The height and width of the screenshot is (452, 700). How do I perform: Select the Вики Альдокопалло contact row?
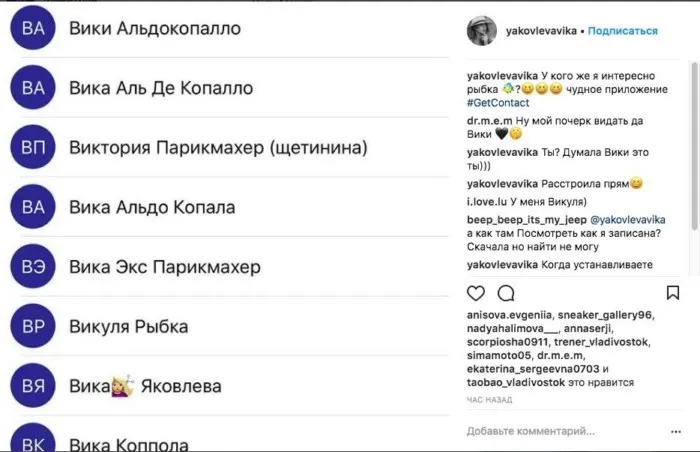[x=155, y=29]
